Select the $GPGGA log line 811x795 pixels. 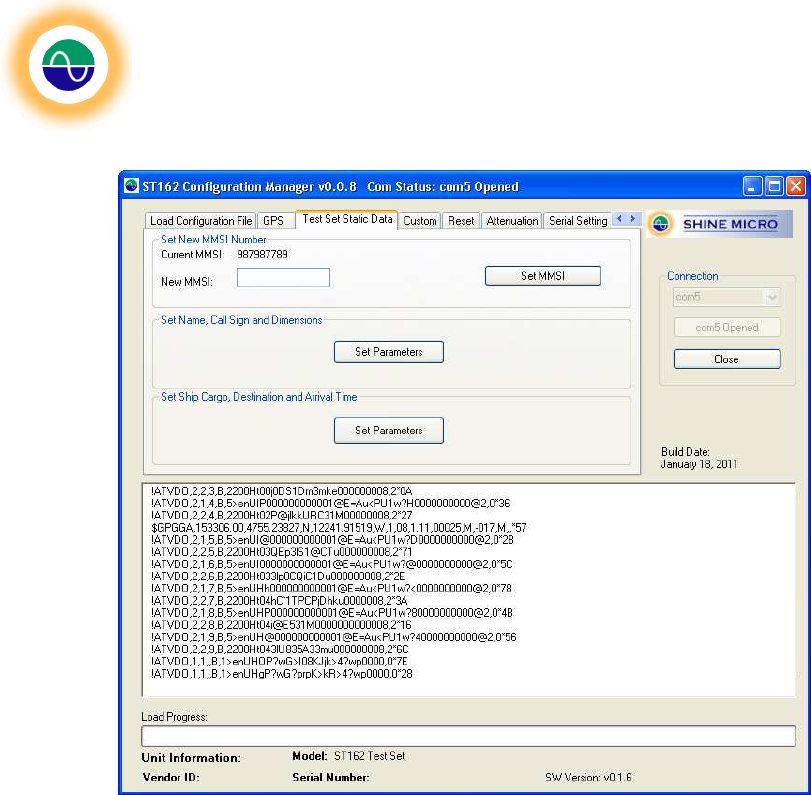click(x=339, y=528)
